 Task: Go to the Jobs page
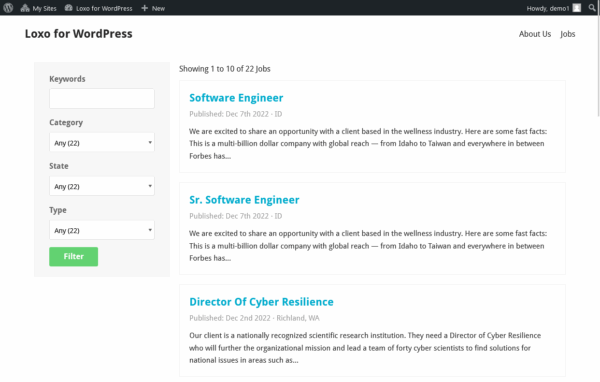point(567,34)
